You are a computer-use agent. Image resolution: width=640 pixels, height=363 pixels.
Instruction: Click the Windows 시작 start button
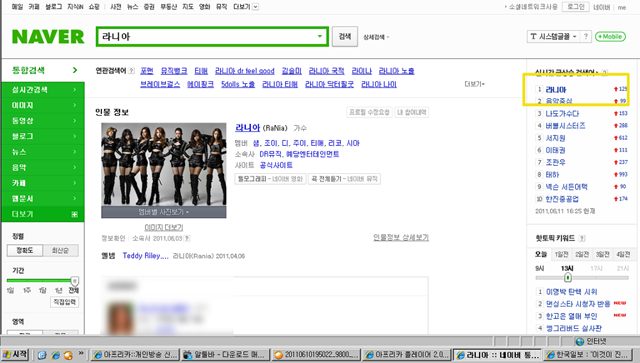pos(15,354)
